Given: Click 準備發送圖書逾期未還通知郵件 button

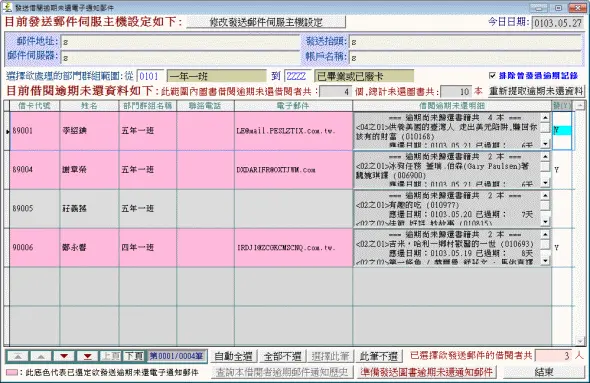Looking at the screenshot, I should (x=426, y=372).
